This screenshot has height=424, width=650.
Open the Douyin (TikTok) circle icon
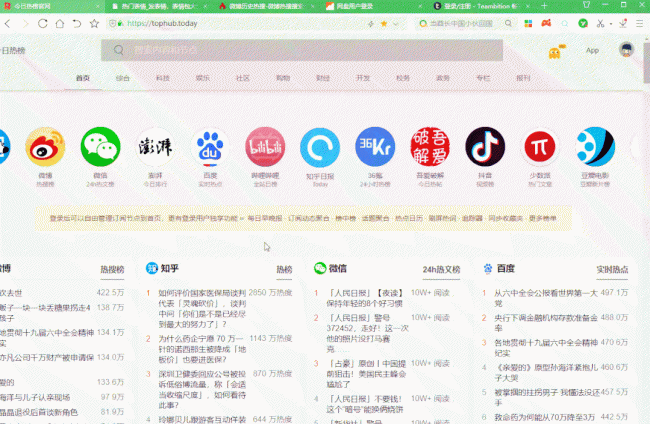[x=485, y=147]
